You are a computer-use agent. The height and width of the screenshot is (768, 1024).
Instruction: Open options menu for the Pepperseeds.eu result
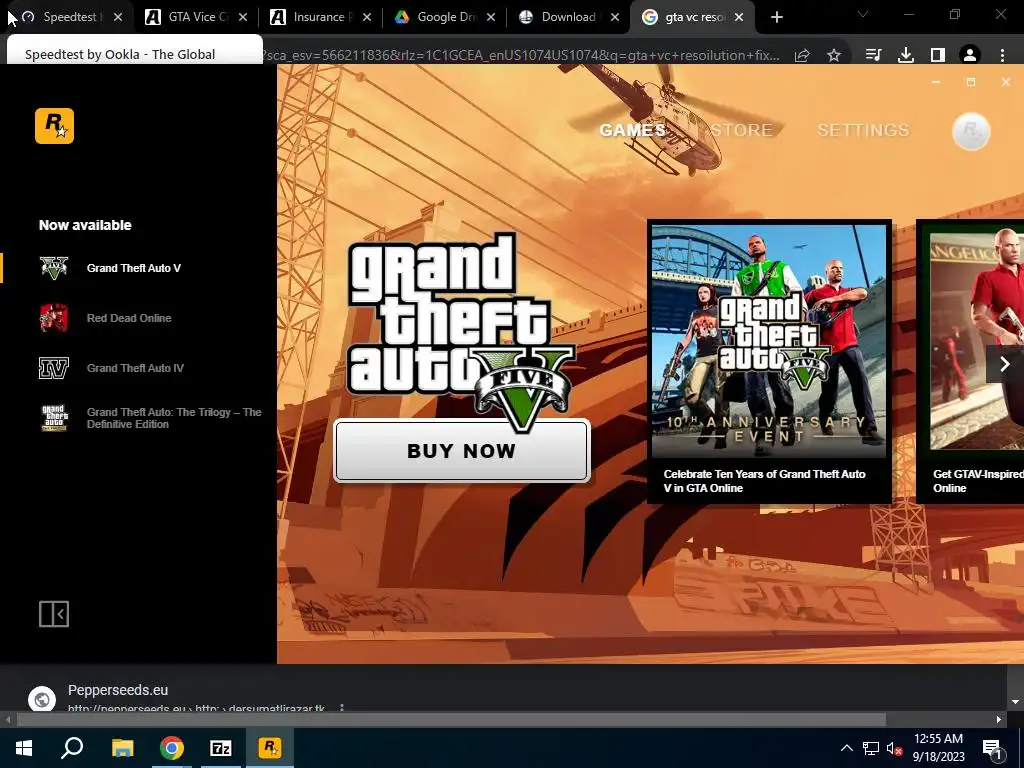point(342,708)
